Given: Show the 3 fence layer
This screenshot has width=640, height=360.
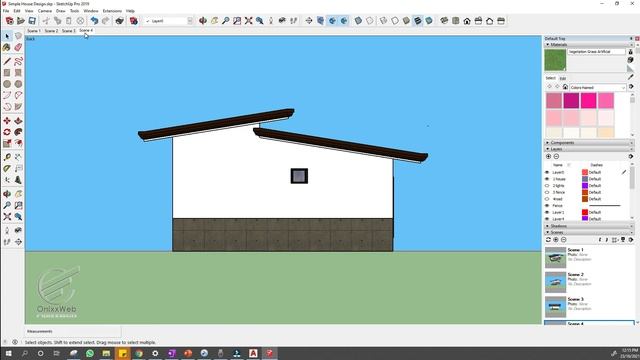Looking at the screenshot, I should click(x=547, y=192).
